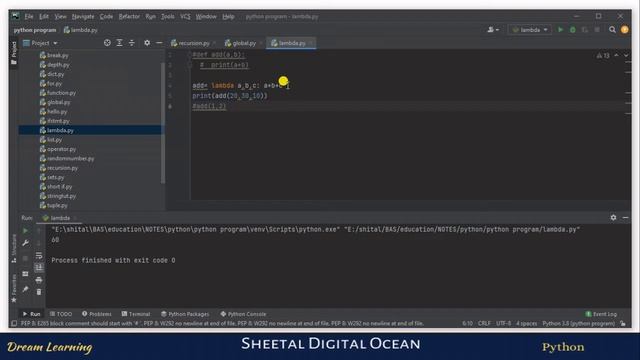
Task: Open the Navigate menu
Action: point(83,17)
